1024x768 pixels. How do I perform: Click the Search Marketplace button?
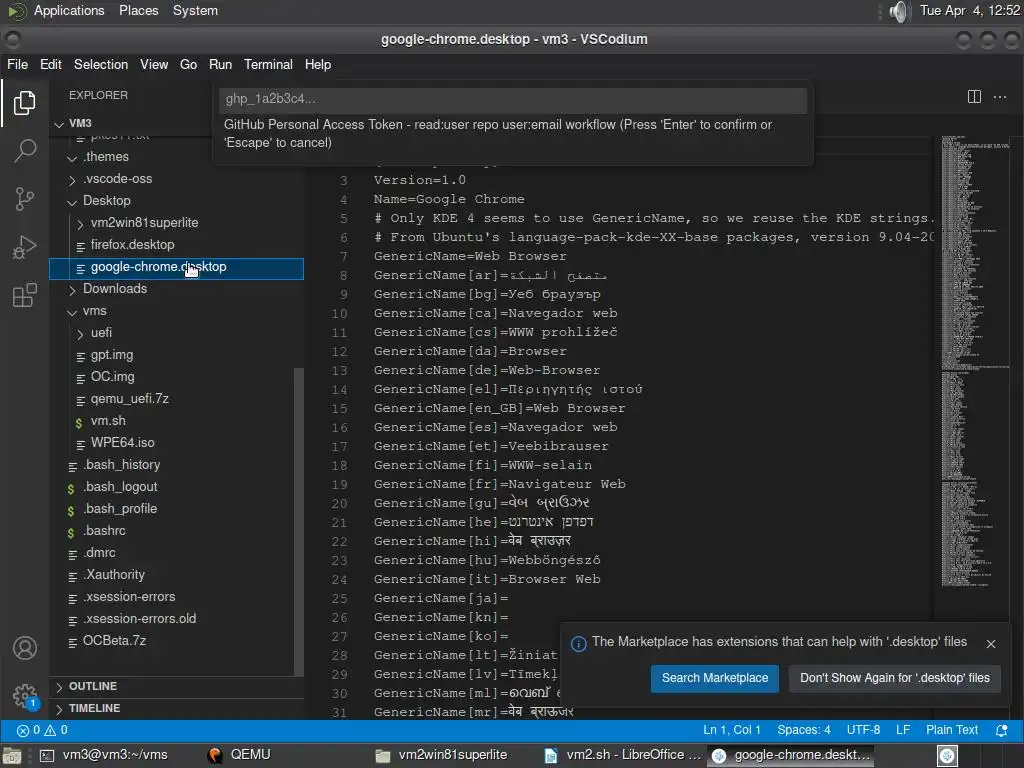click(x=714, y=678)
